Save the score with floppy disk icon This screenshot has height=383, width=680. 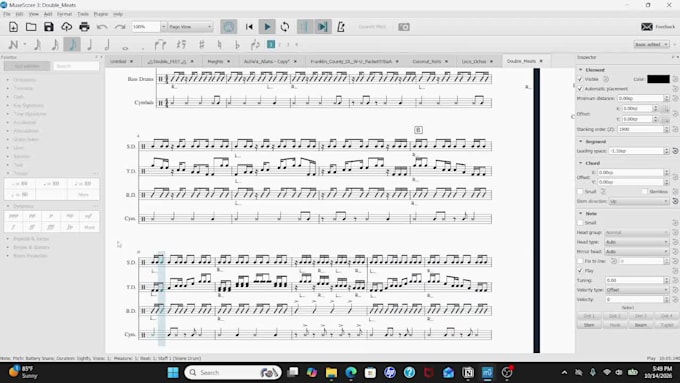point(49,27)
